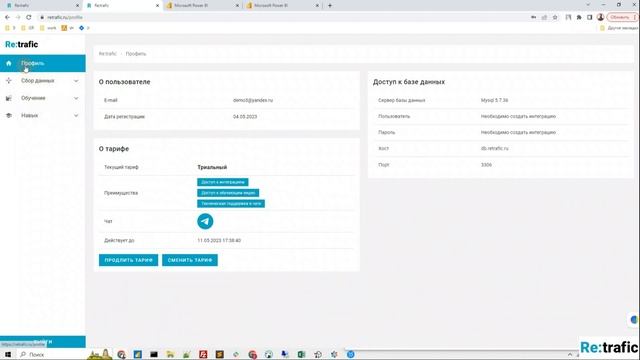
Task: Open the Навык menu item
Action: point(42,116)
